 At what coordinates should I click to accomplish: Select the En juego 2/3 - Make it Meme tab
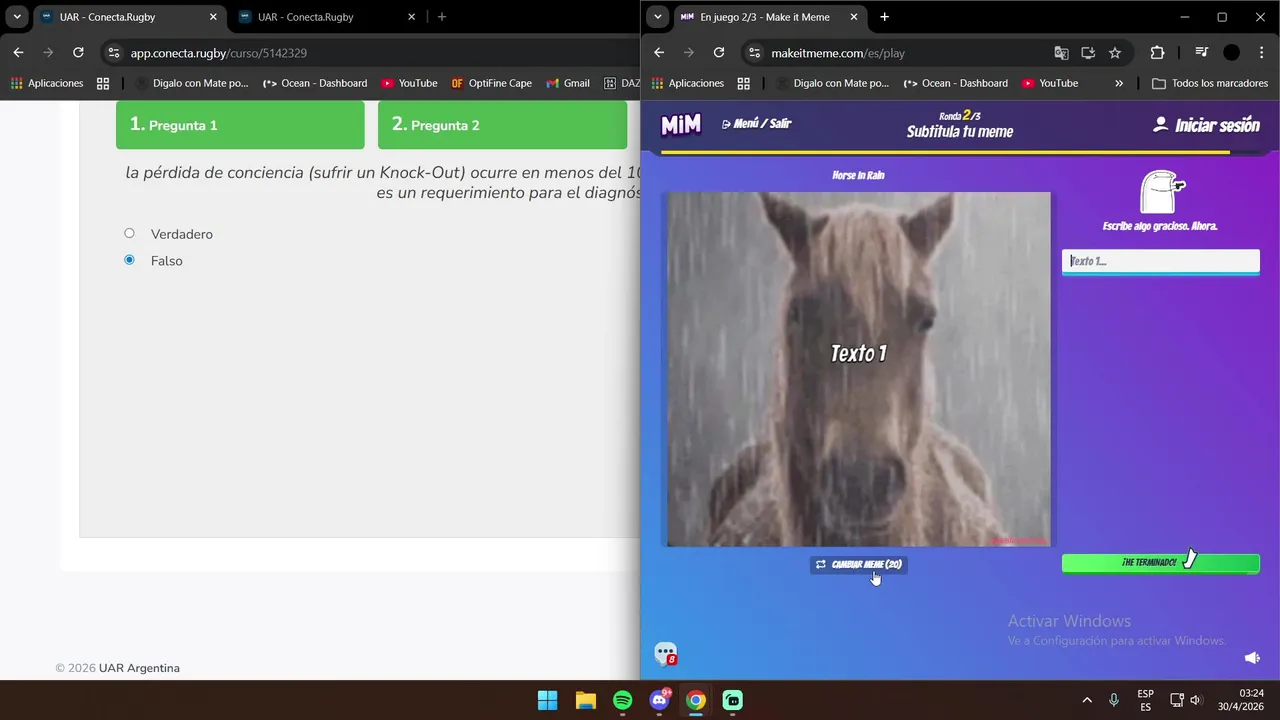768,17
